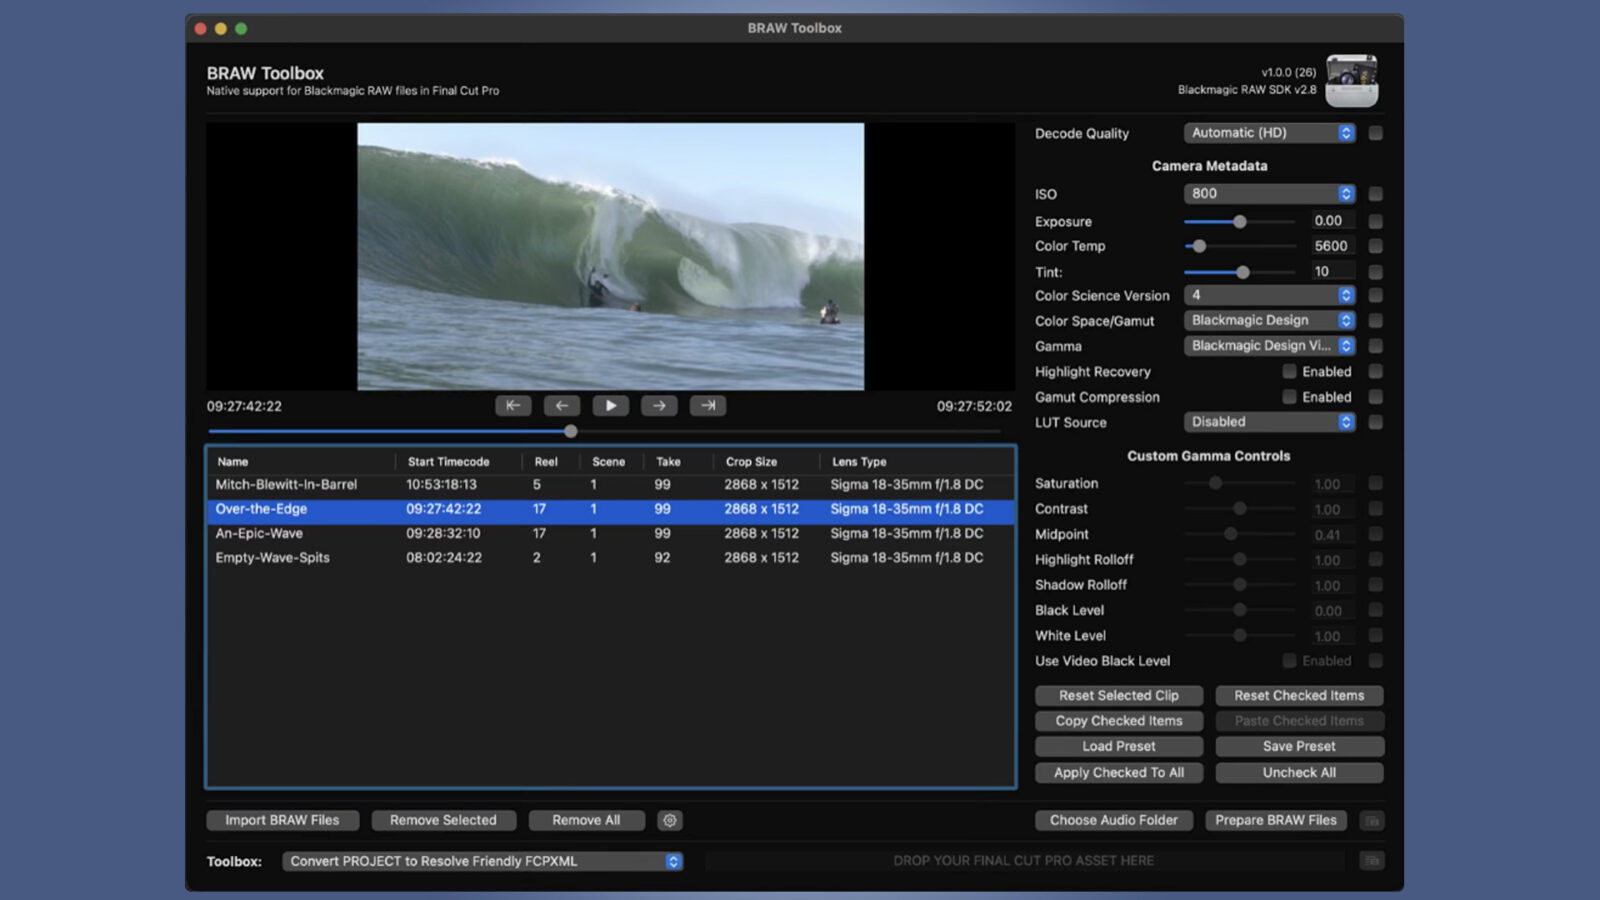The height and width of the screenshot is (900, 1600).
Task: Click Remove Selected button
Action: [443, 820]
